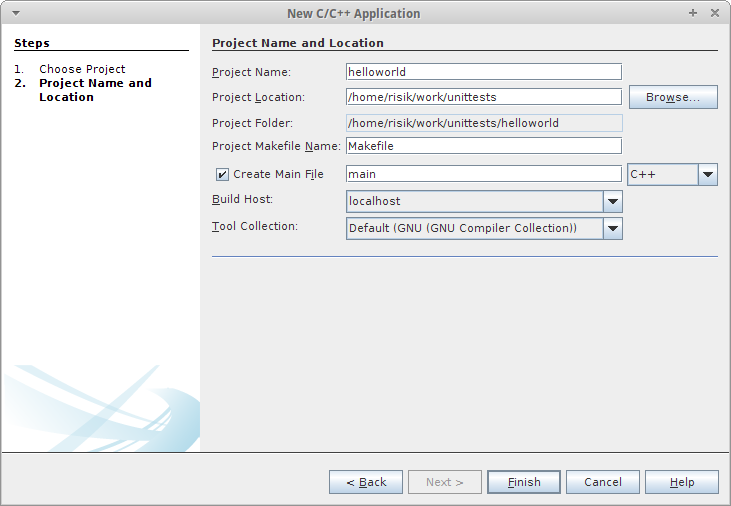
Task: Cancel the new project wizard
Action: pyautogui.click(x=603, y=482)
